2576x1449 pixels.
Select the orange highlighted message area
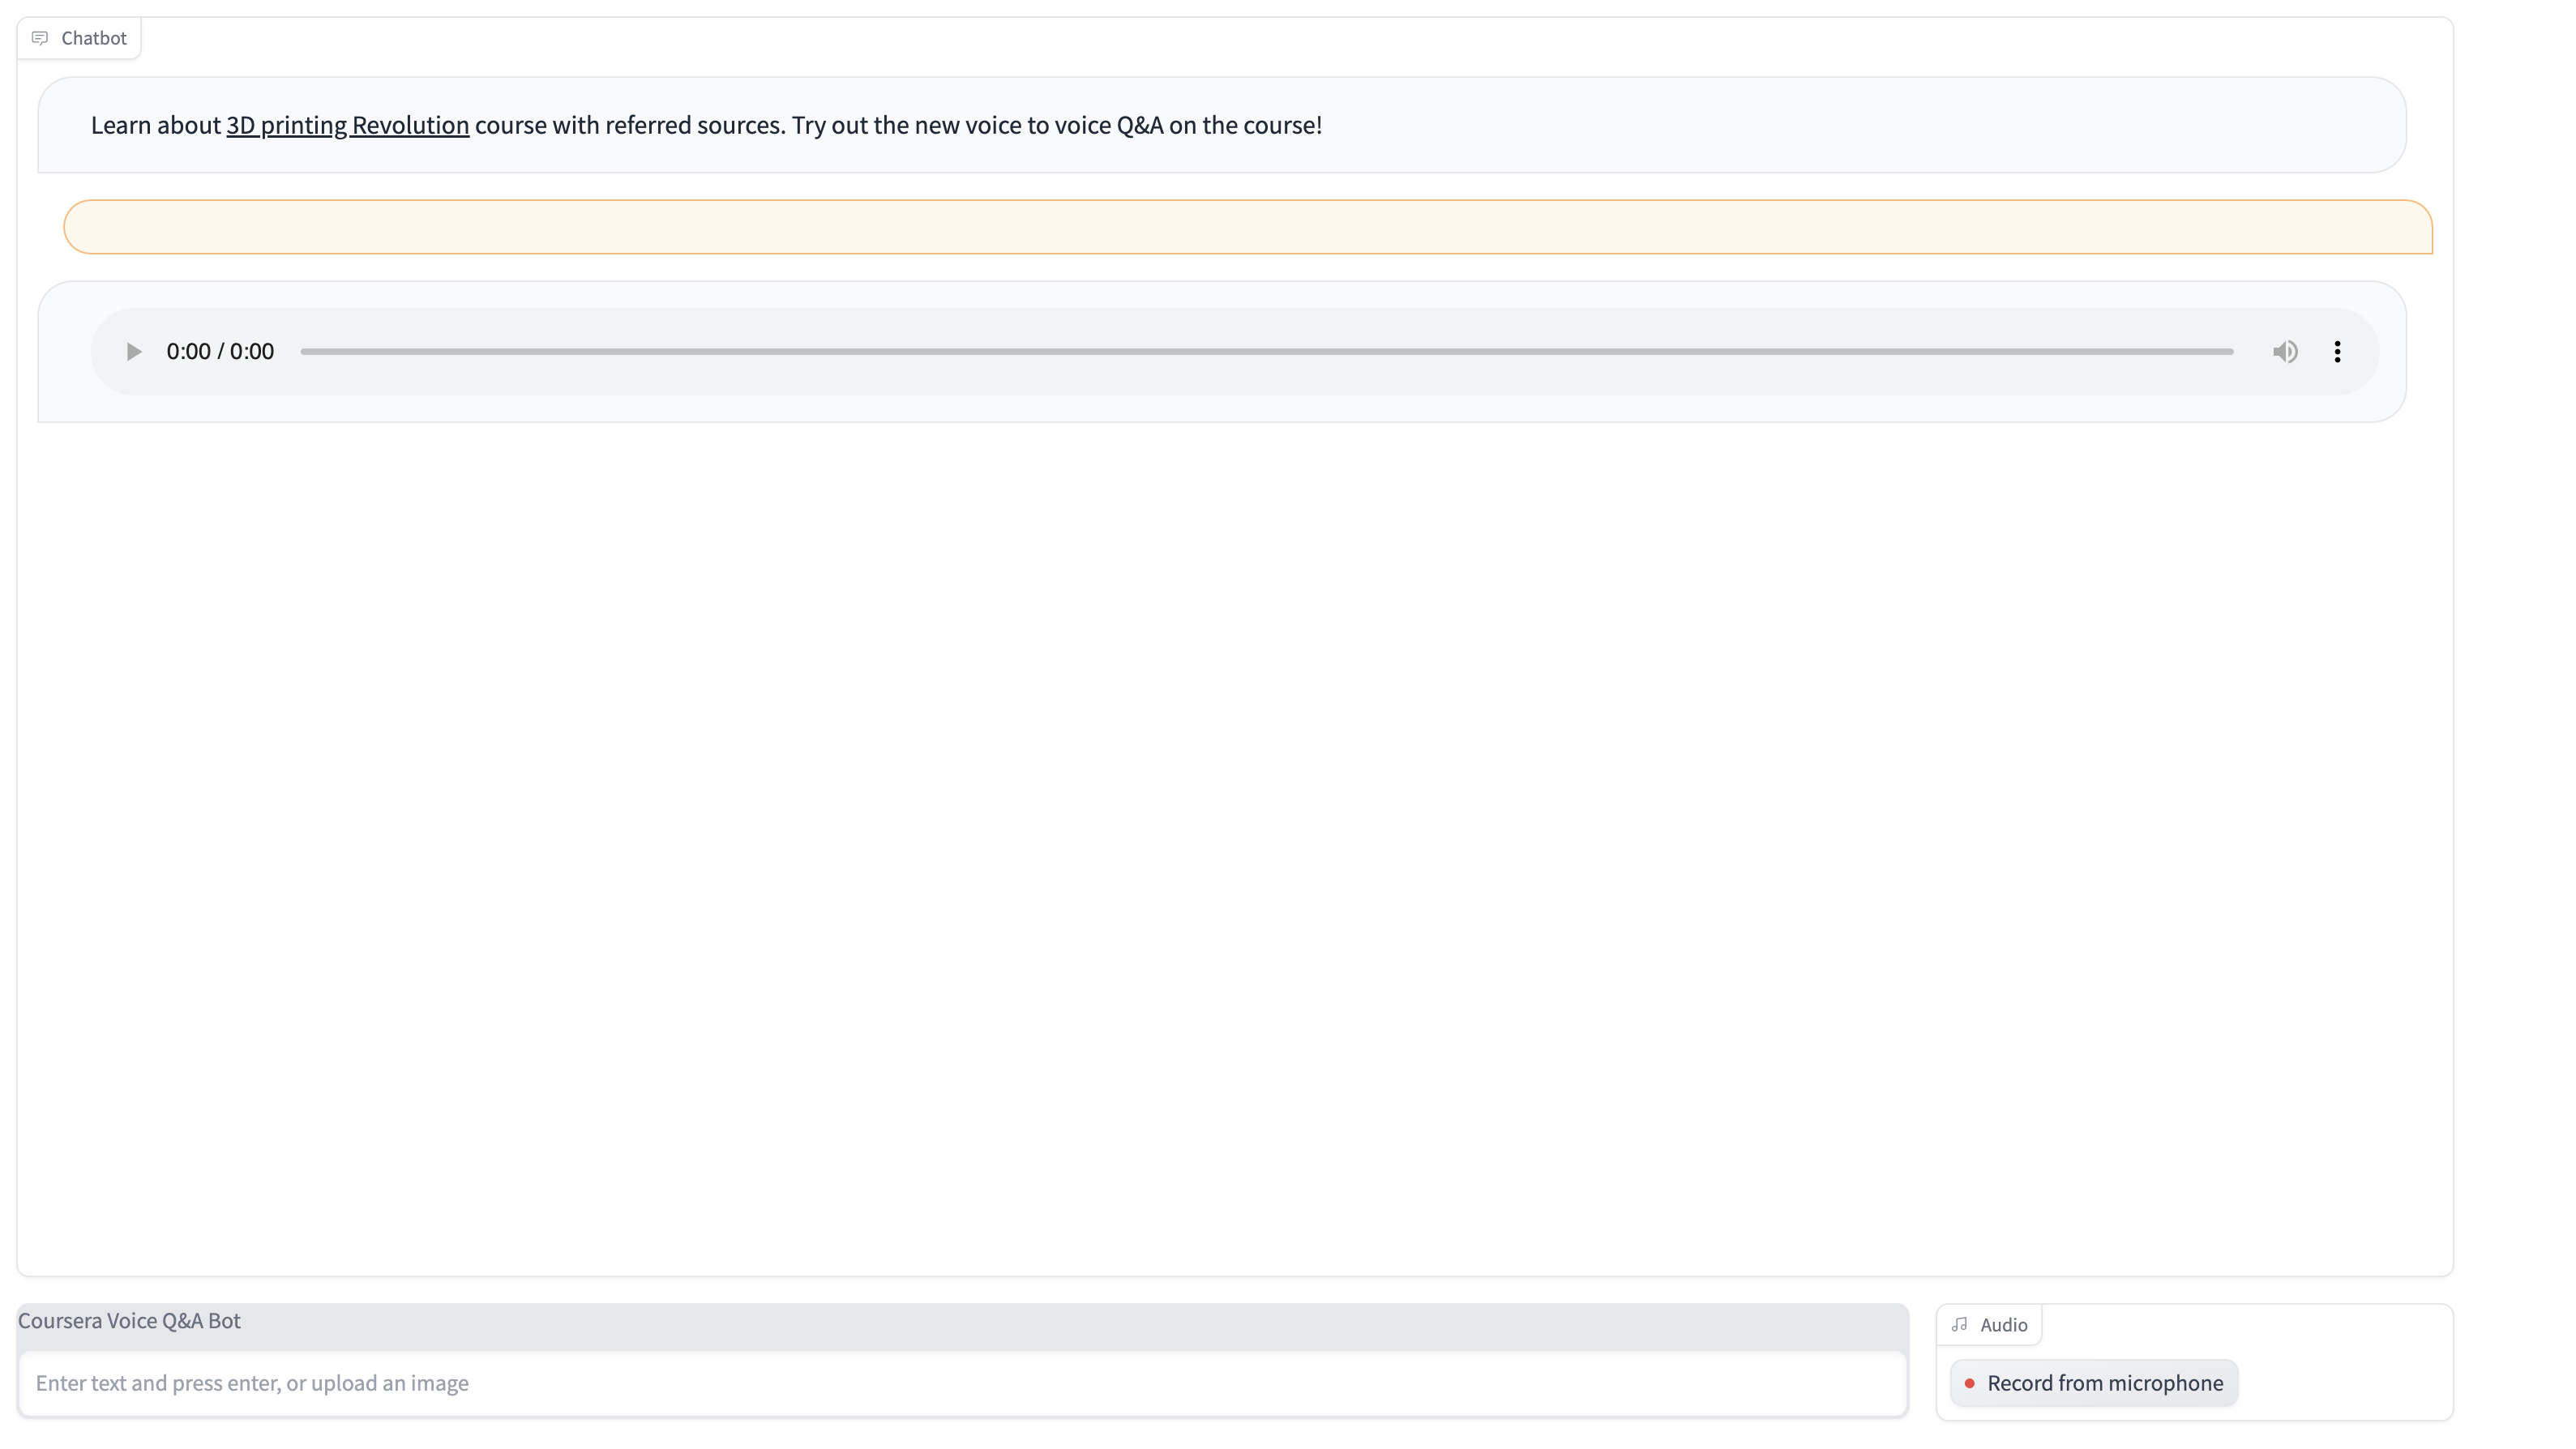[1248, 226]
